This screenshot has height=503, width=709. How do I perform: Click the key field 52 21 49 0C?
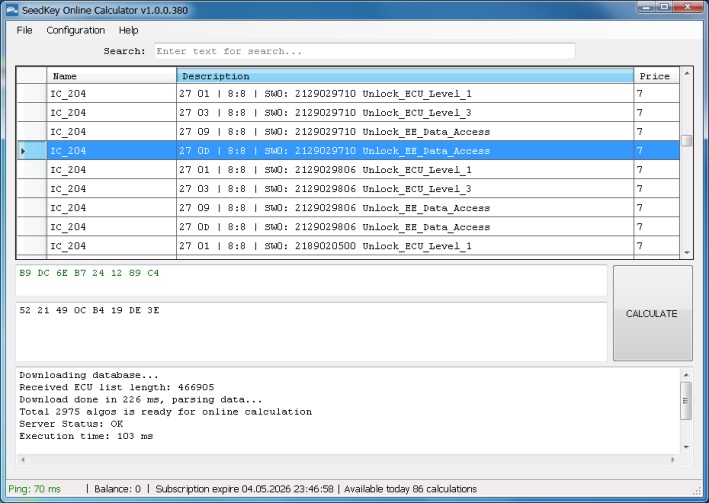[311, 332]
